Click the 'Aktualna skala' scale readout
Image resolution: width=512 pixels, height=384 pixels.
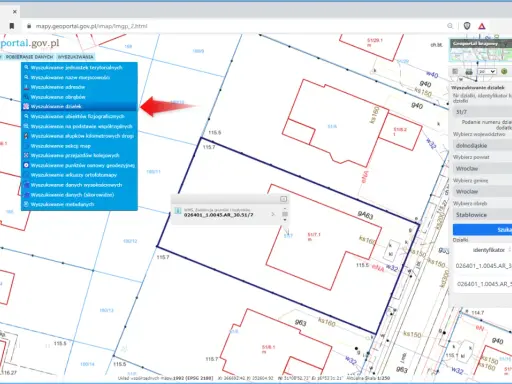(368, 378)
